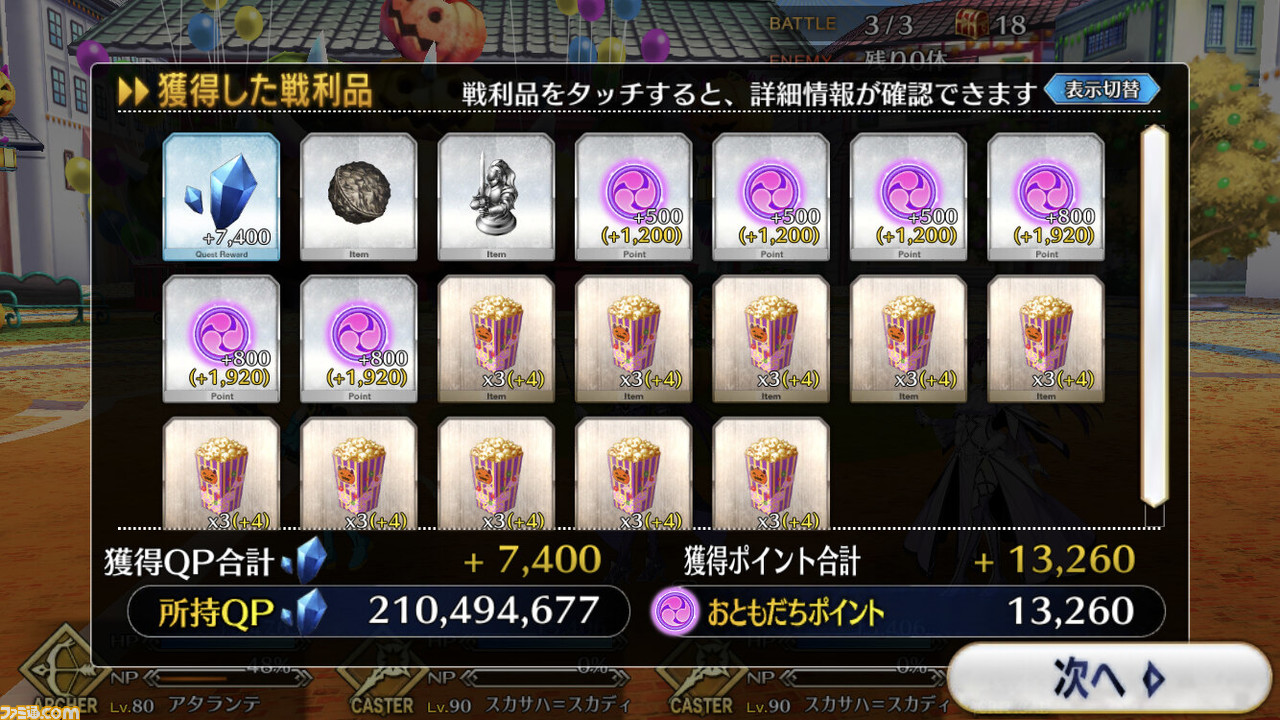Screen dimensions: 1280x720
Task: Tap the last popcorn bucket in second row
Action: click(1046, 339)
